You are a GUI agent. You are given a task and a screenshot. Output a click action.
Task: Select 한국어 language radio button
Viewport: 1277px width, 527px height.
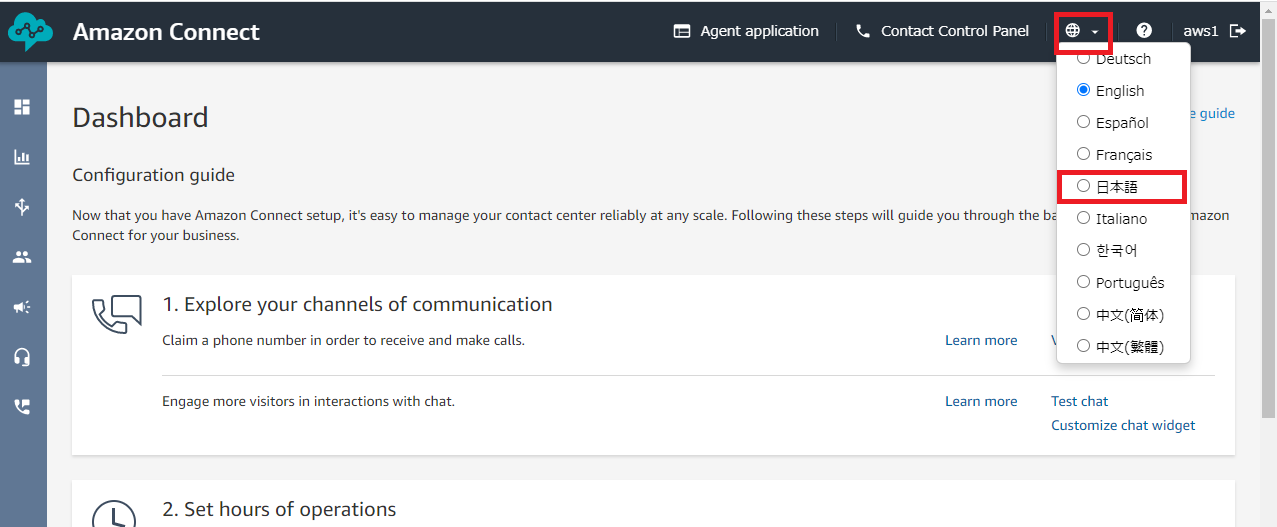click(1083, 250)
